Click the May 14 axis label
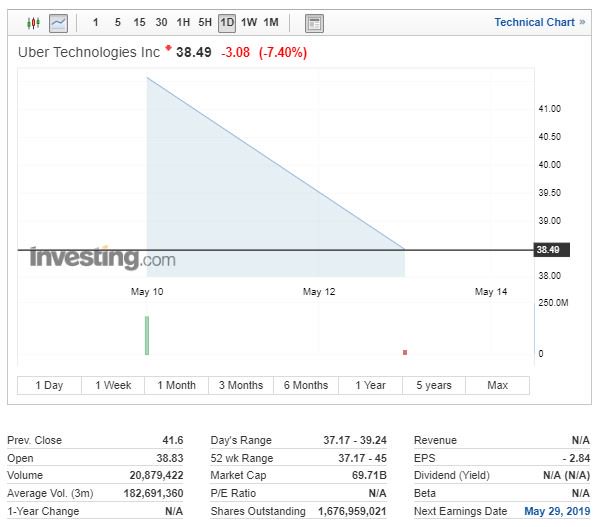Image resolution: width=602 pixels, height=527 pixels. 491,292
